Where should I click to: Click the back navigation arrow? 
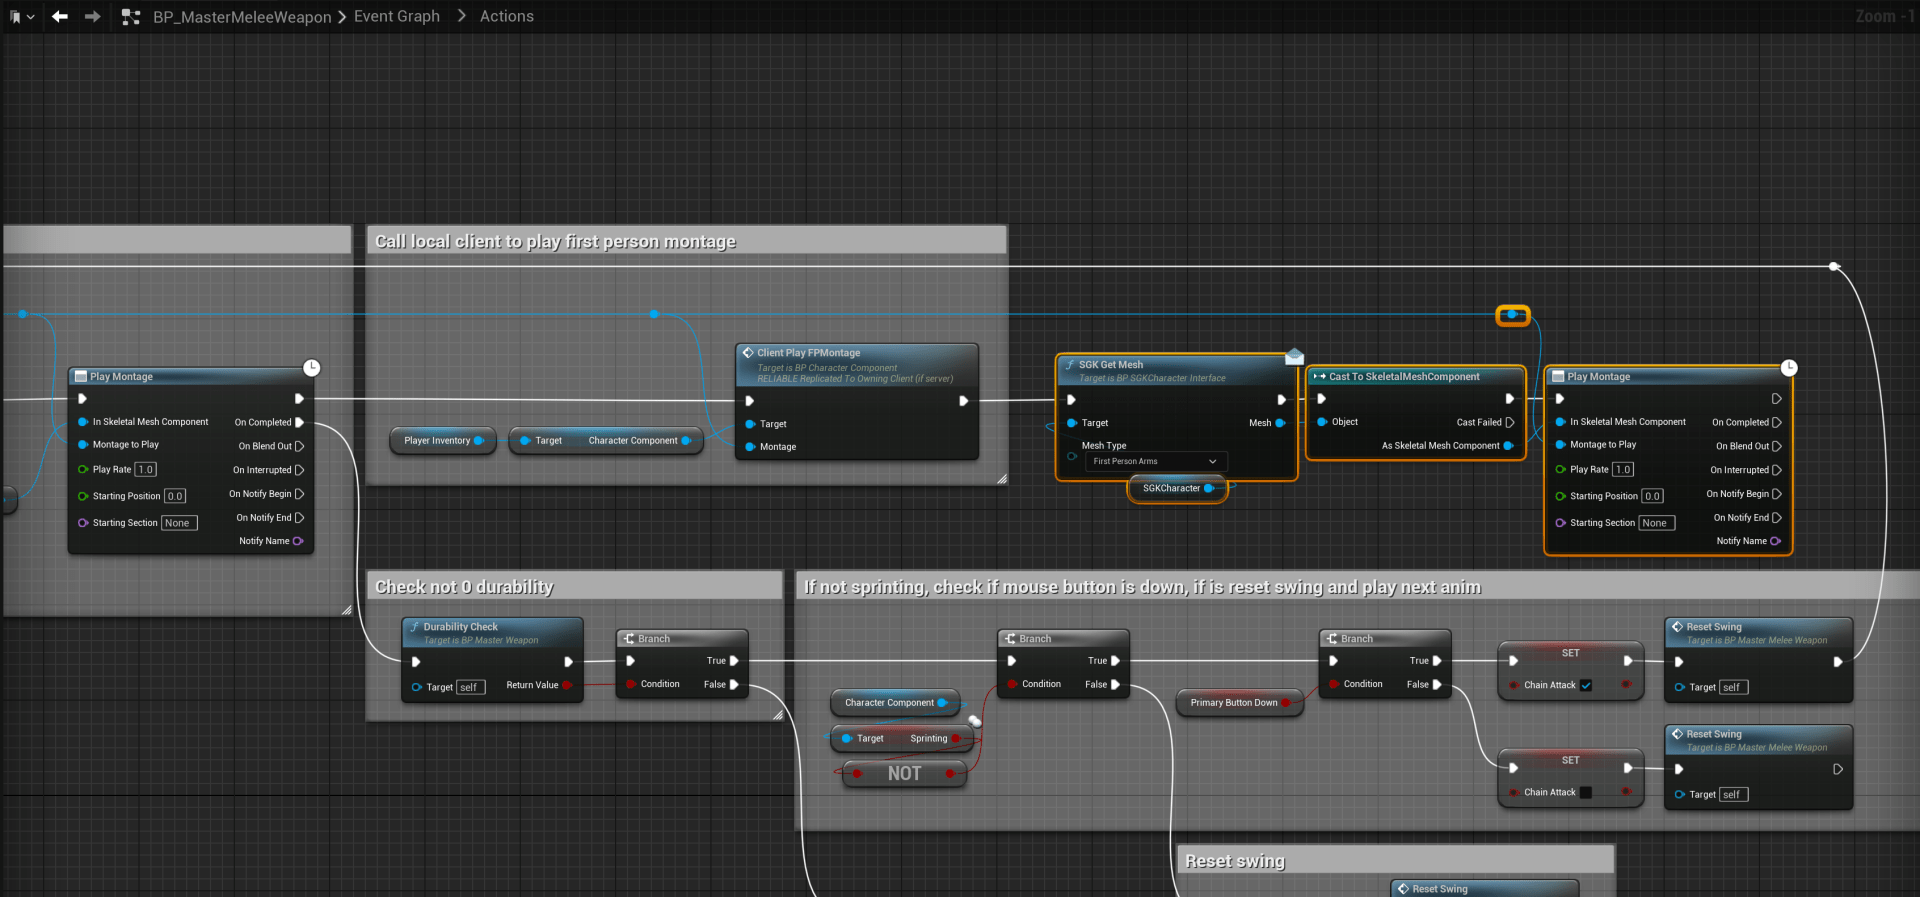tap(60, 16)
